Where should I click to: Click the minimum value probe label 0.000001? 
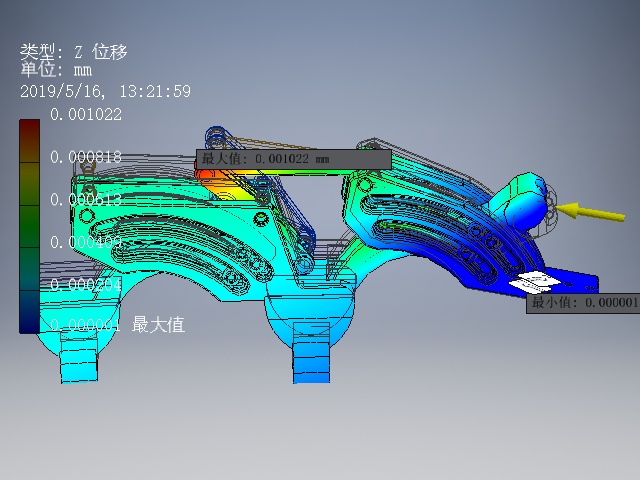pyautogui.click(x=583, y=303)
